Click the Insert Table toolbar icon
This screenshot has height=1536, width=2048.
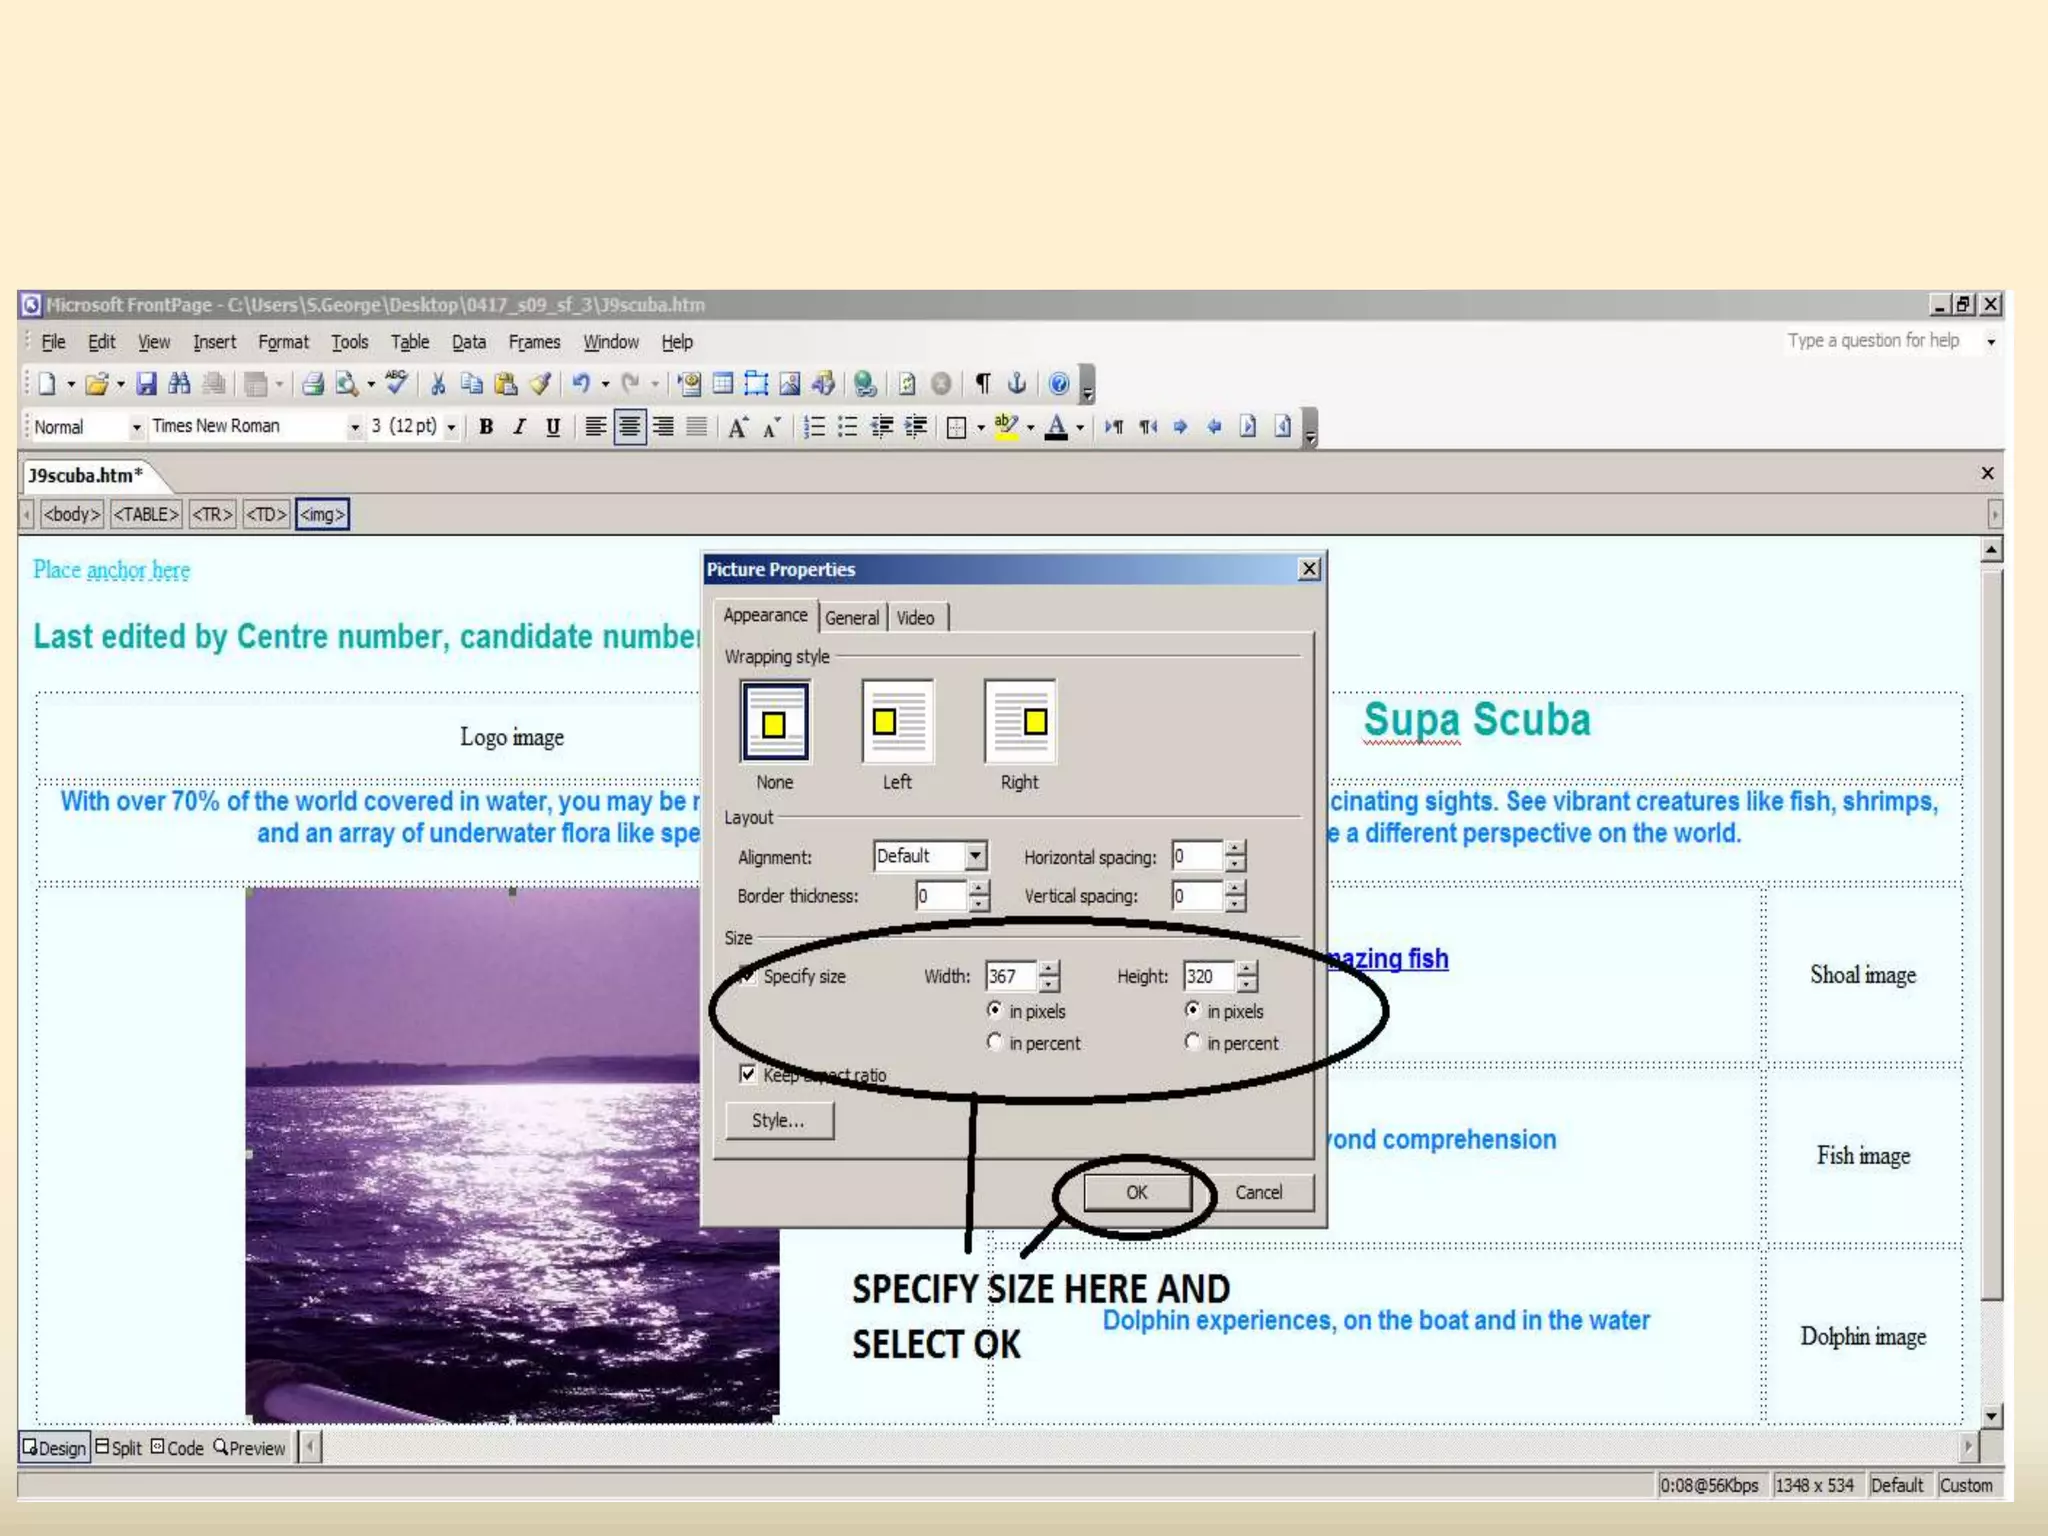[723, 384]
